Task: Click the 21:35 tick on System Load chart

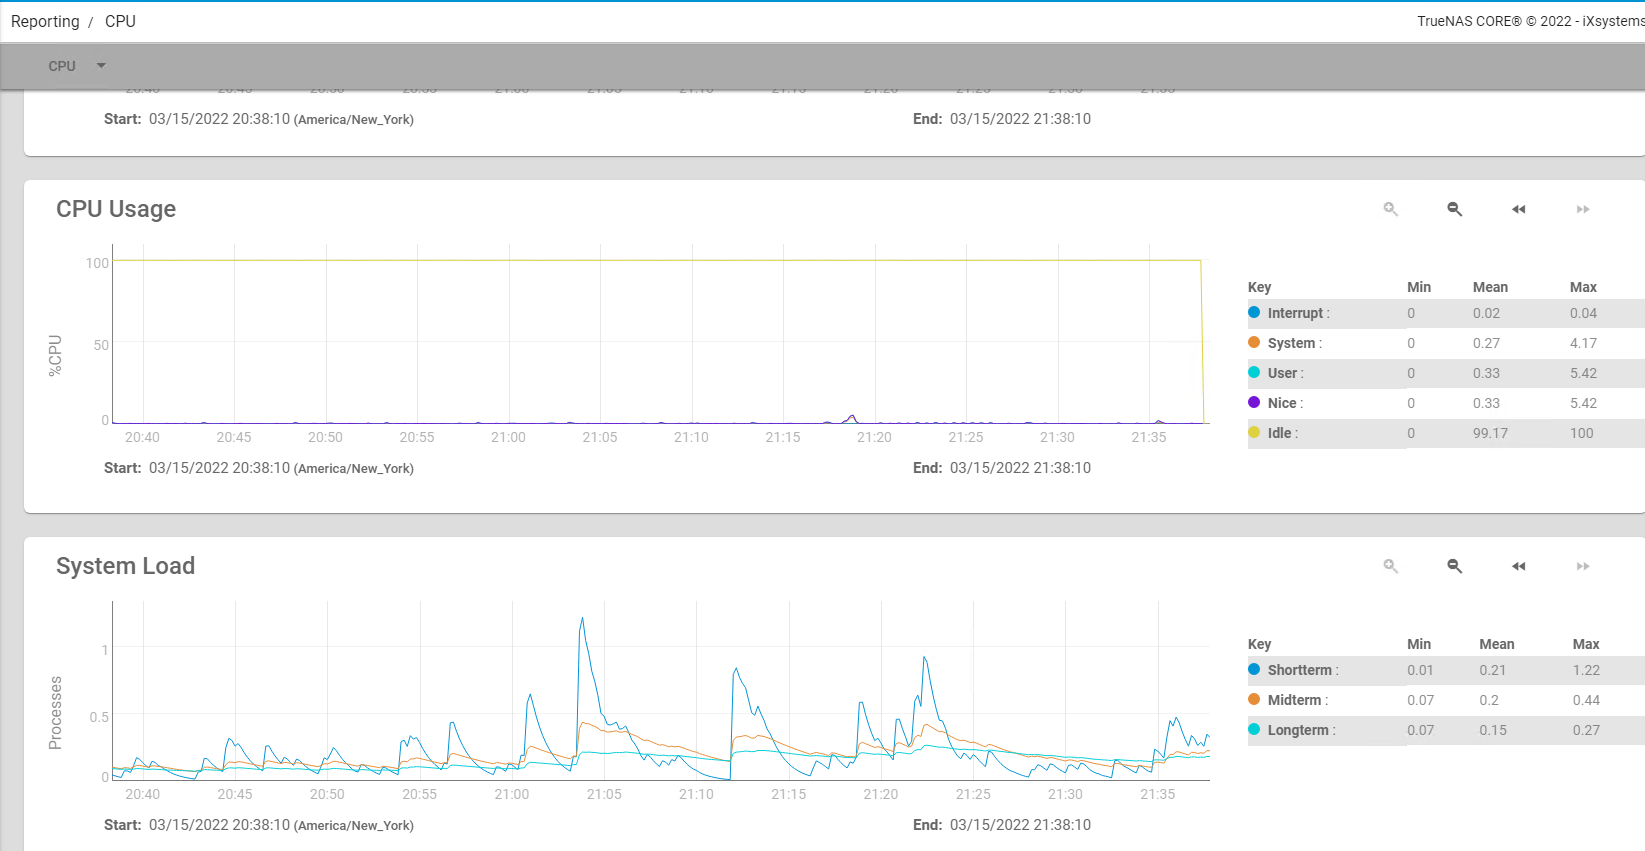Action: click(1158, 794)
